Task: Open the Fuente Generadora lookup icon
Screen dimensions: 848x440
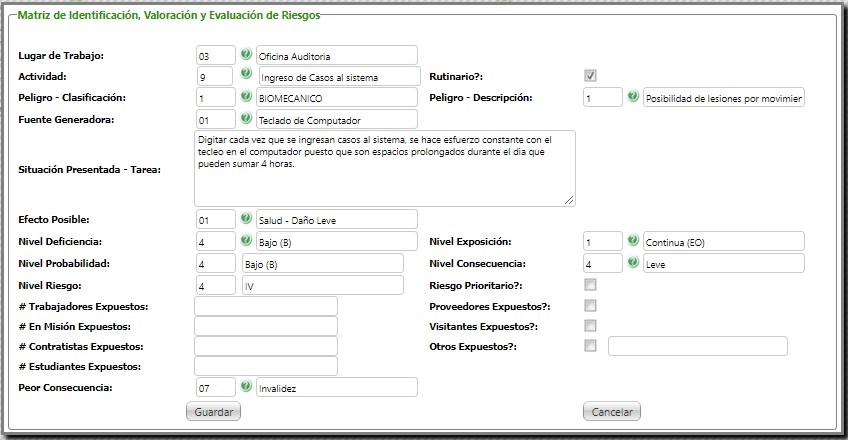Action: (246, 119)
